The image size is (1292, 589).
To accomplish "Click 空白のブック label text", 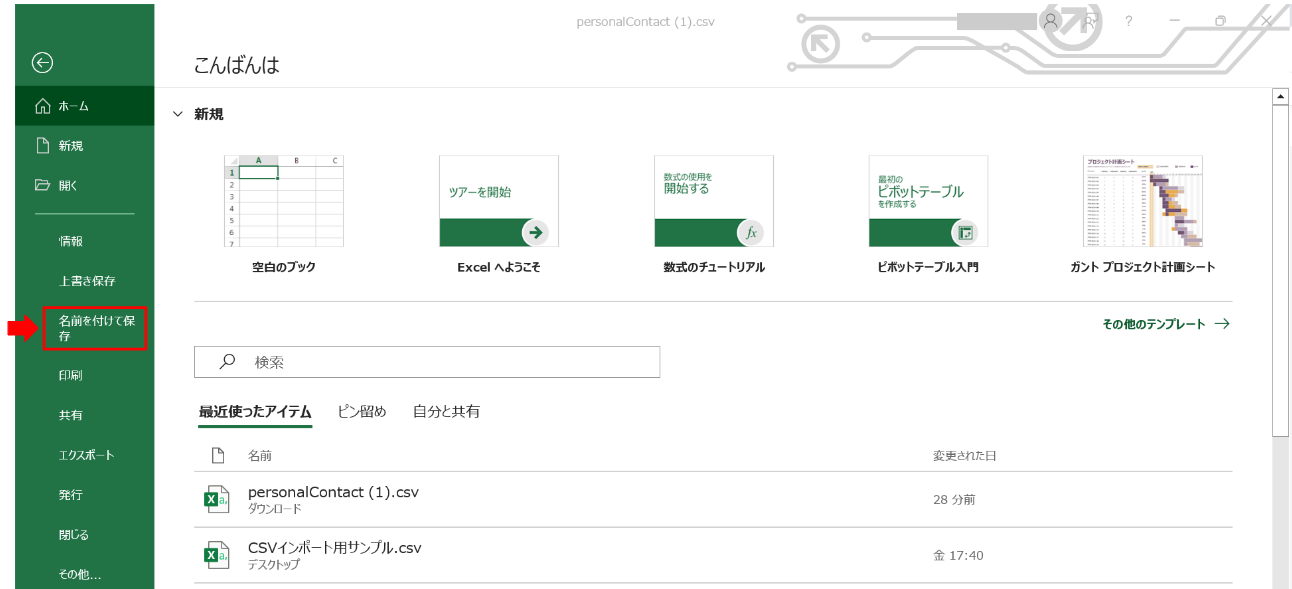I will pyautogui.click(x=284, y=267).
